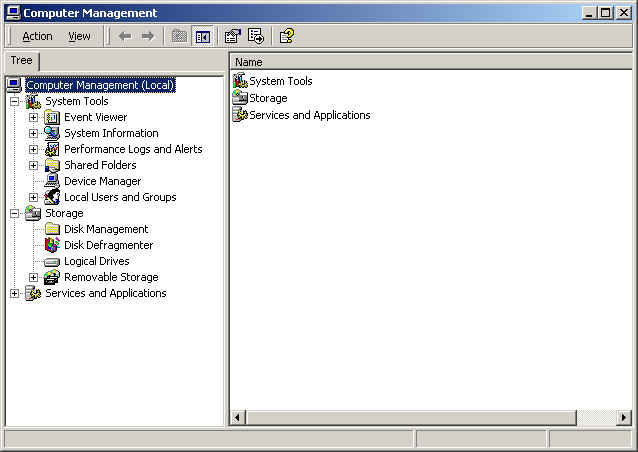The height and width of the screenshot is (452, 638).
Task: Click the Name column header
Action: [x=431, y=62]
